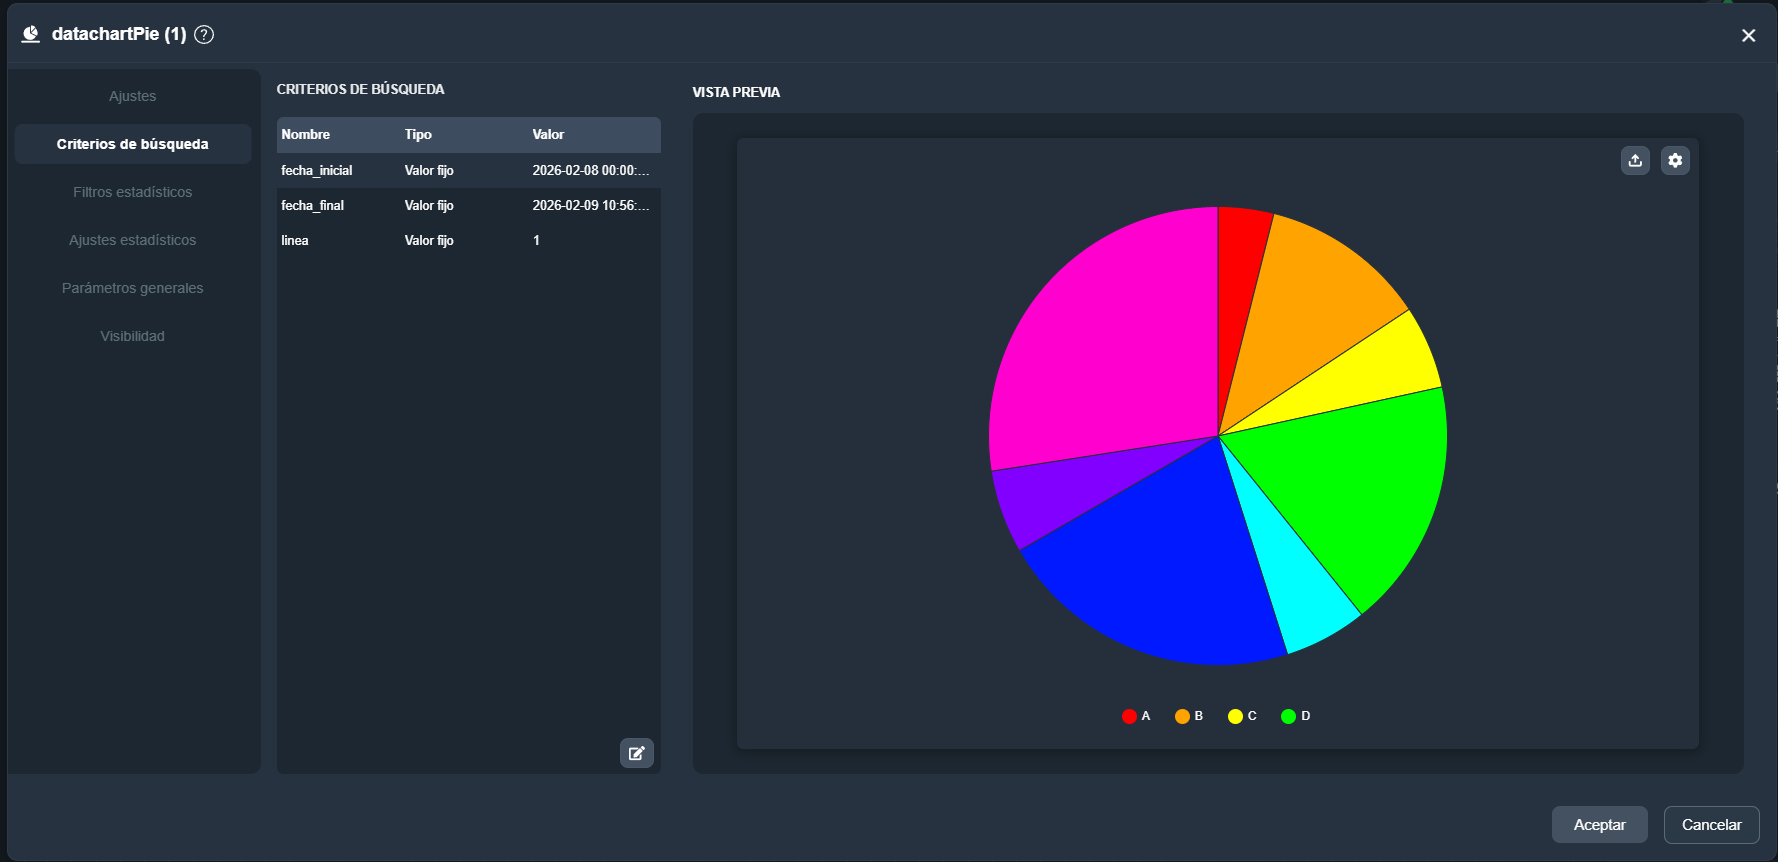Open the Ajustes tab

(x=132, y=96)
